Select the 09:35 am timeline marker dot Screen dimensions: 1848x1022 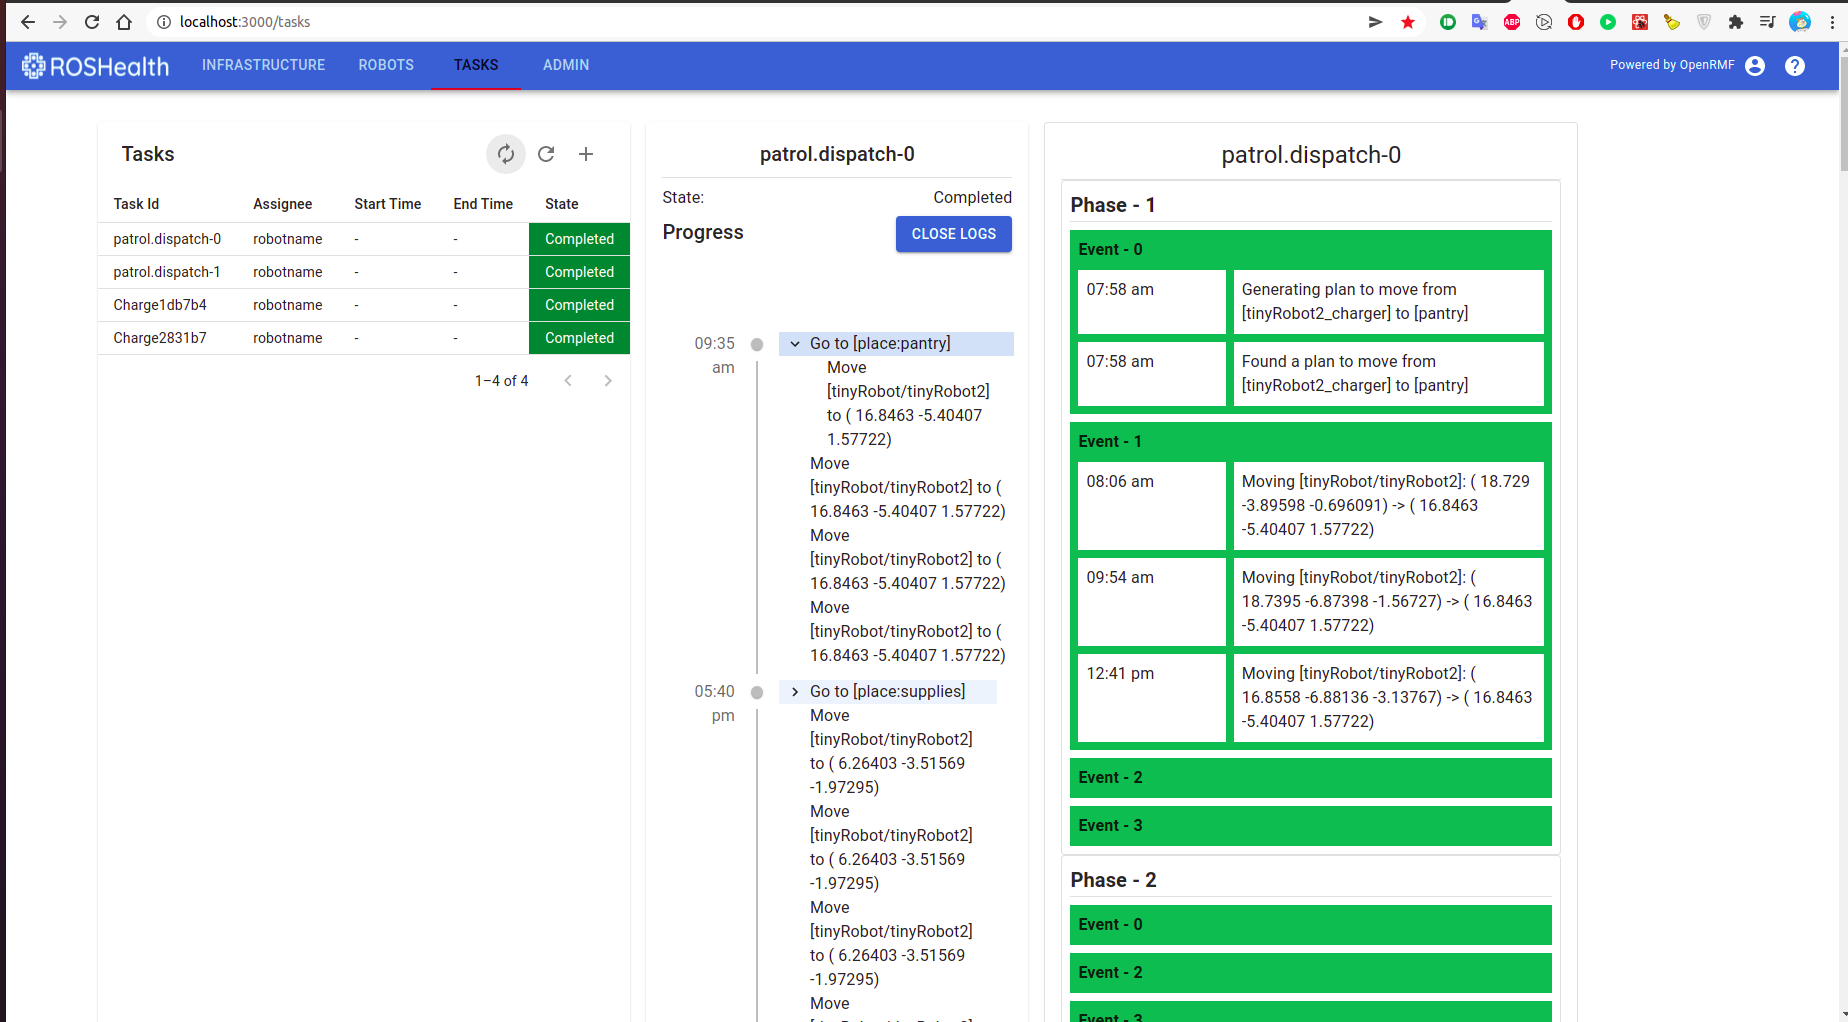(757, 343)
